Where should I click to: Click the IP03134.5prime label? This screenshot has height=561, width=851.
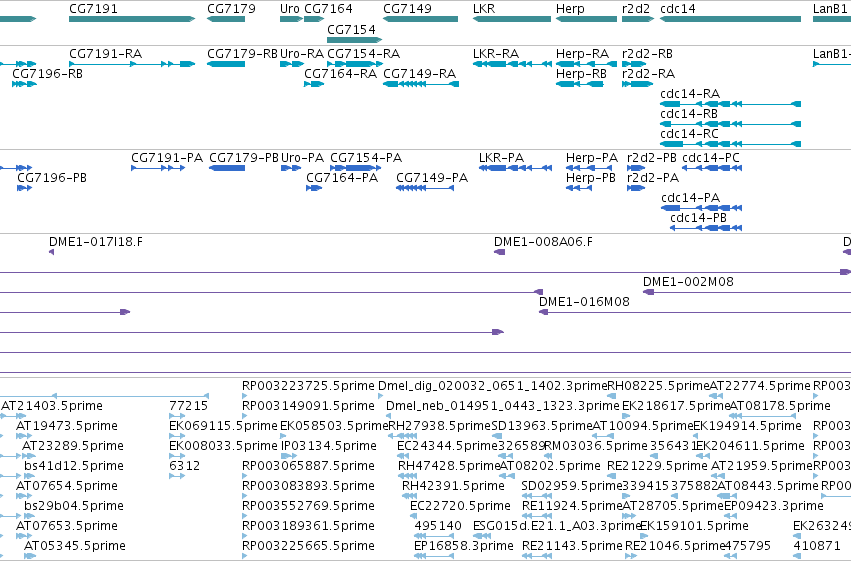(x=328, y=446)
